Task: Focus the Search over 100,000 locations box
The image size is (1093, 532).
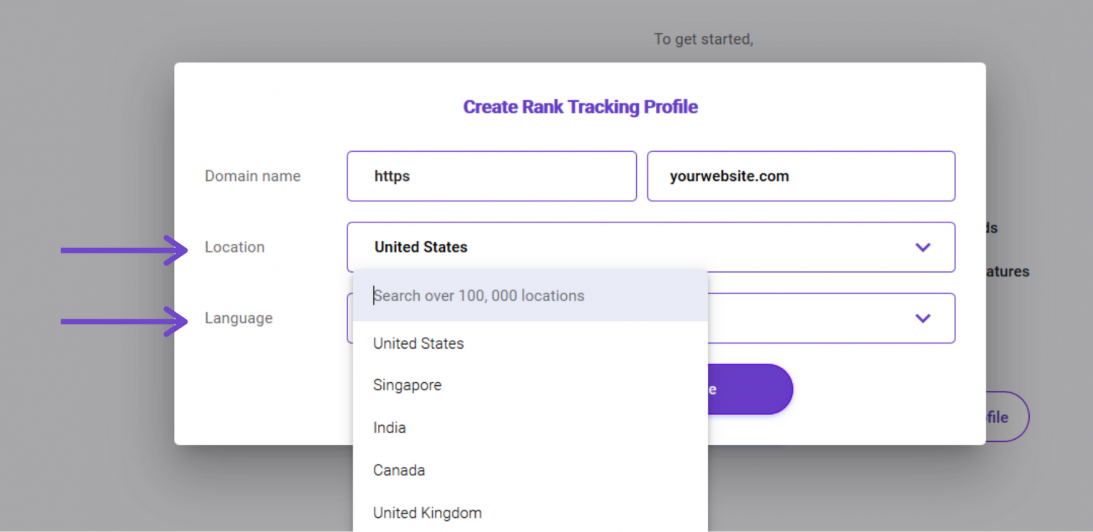Action: click(530, 296)
